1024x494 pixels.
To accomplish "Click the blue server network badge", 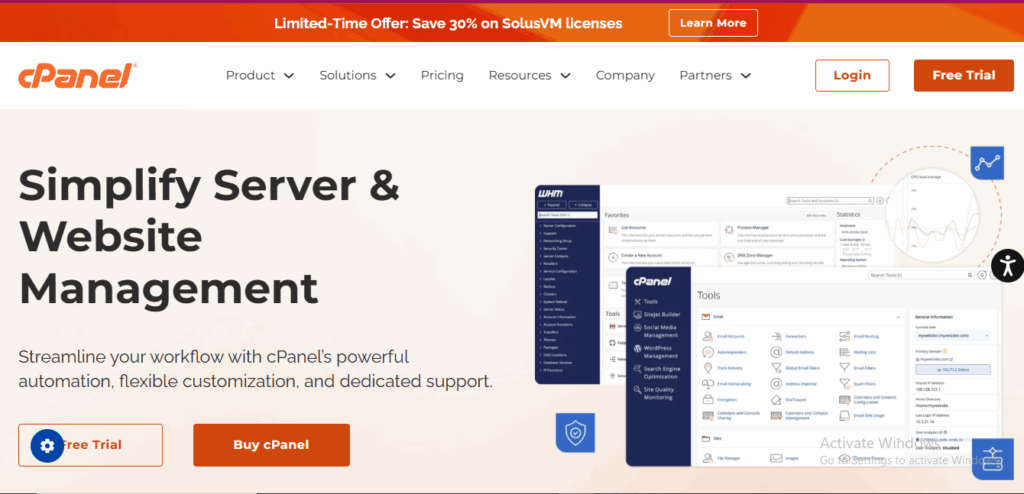I will [x=992, y=457].
